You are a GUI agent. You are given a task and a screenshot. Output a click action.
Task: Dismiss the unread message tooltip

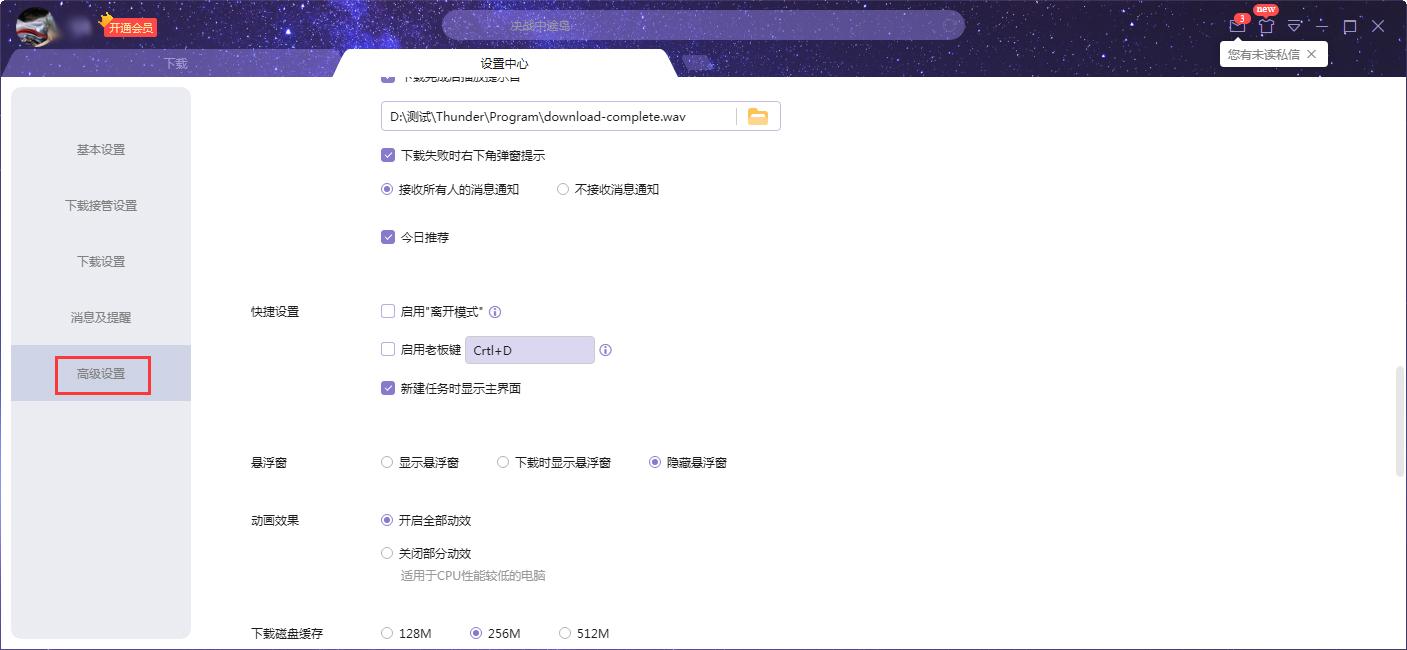pos(1312,54)
